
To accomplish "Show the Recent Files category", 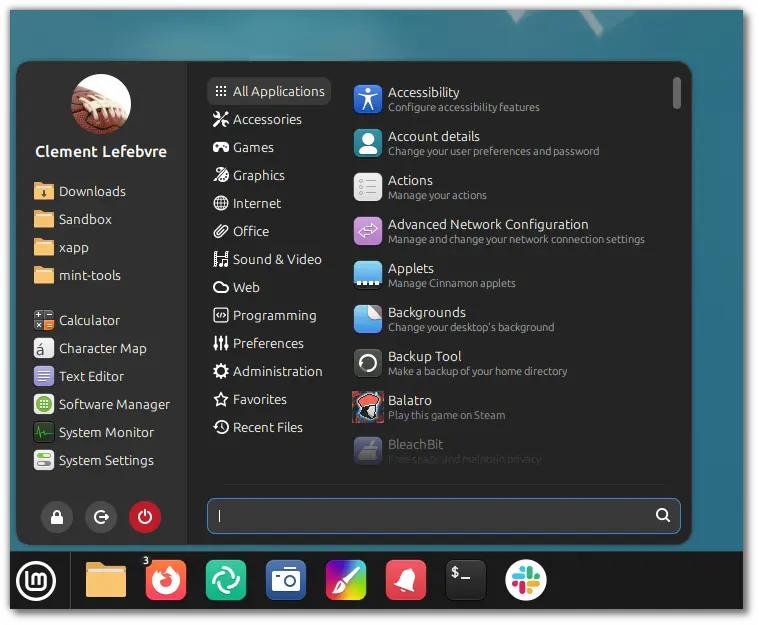I will click(267, 427).
